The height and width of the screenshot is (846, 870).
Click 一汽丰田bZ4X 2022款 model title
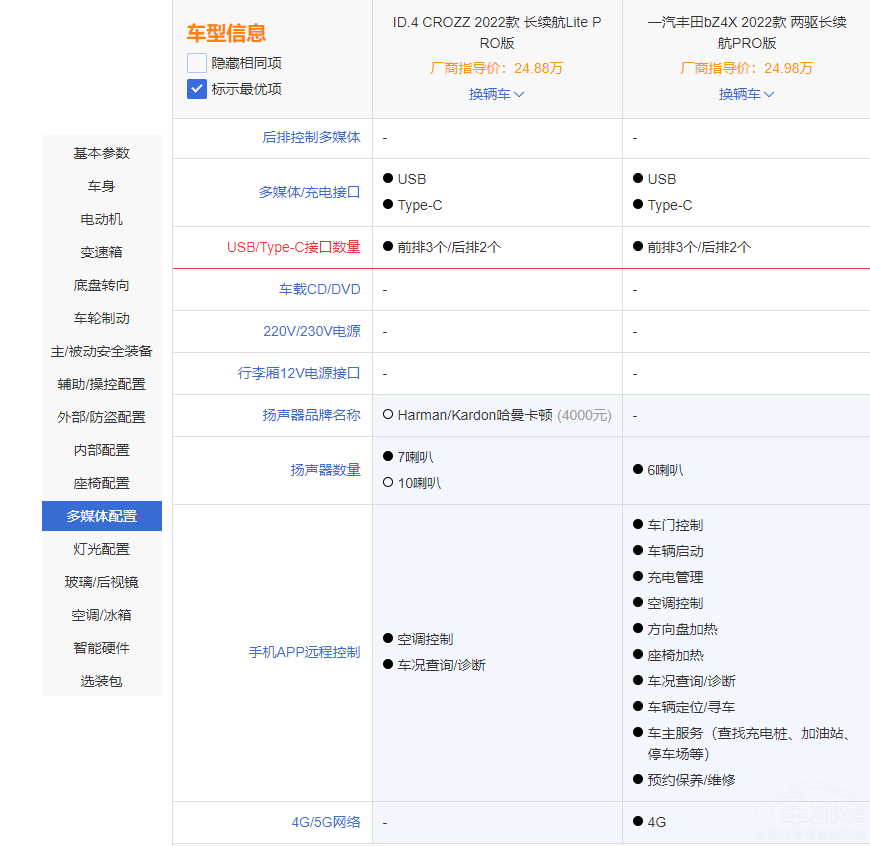tap(746, 32)
